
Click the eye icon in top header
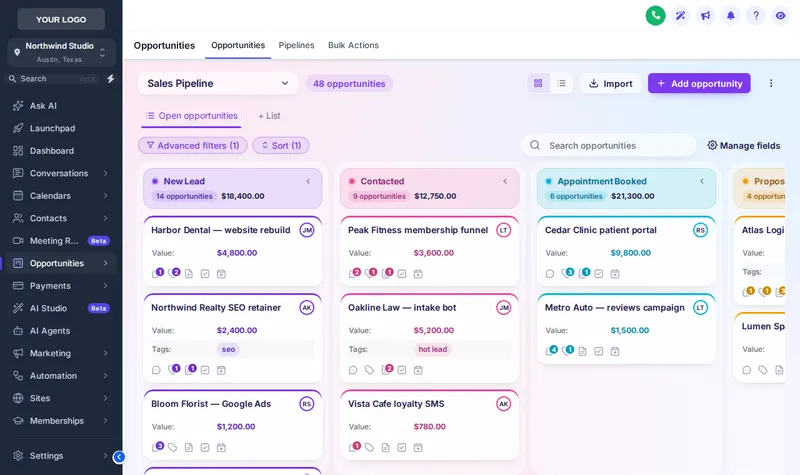pyautogui.click(x=780, y=15)
